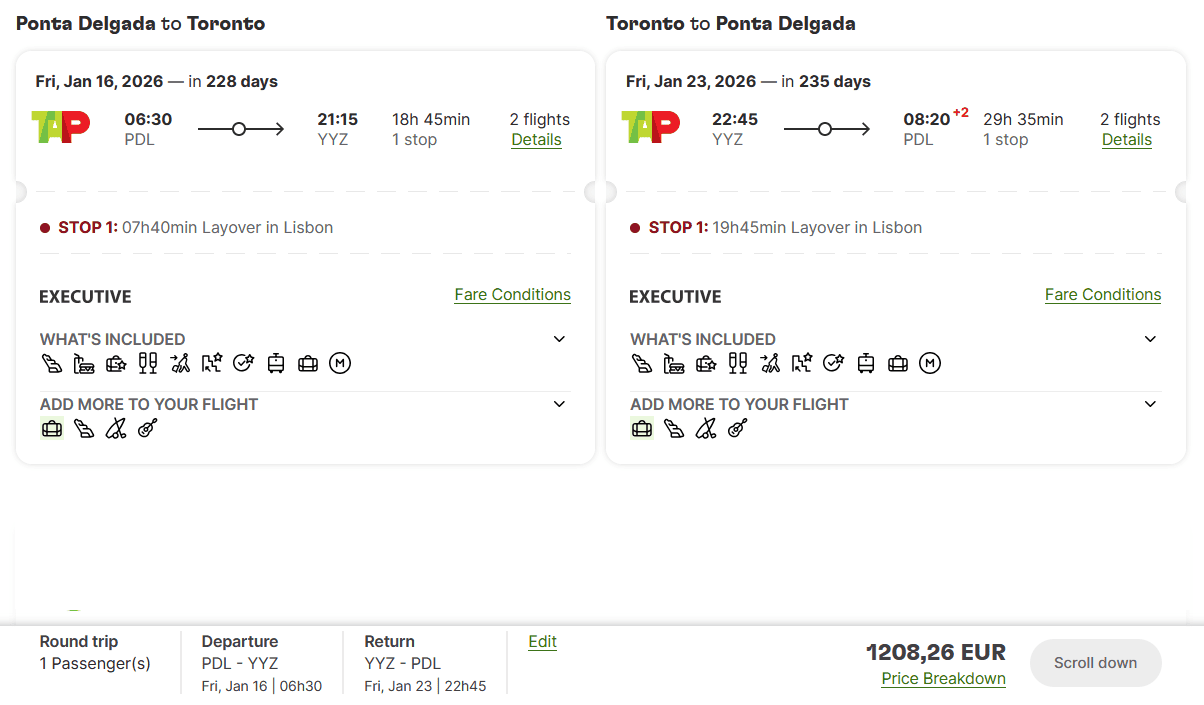Click the seat icon under What's Included, Toronto–Ponta Delgada card

coord(642,364)
